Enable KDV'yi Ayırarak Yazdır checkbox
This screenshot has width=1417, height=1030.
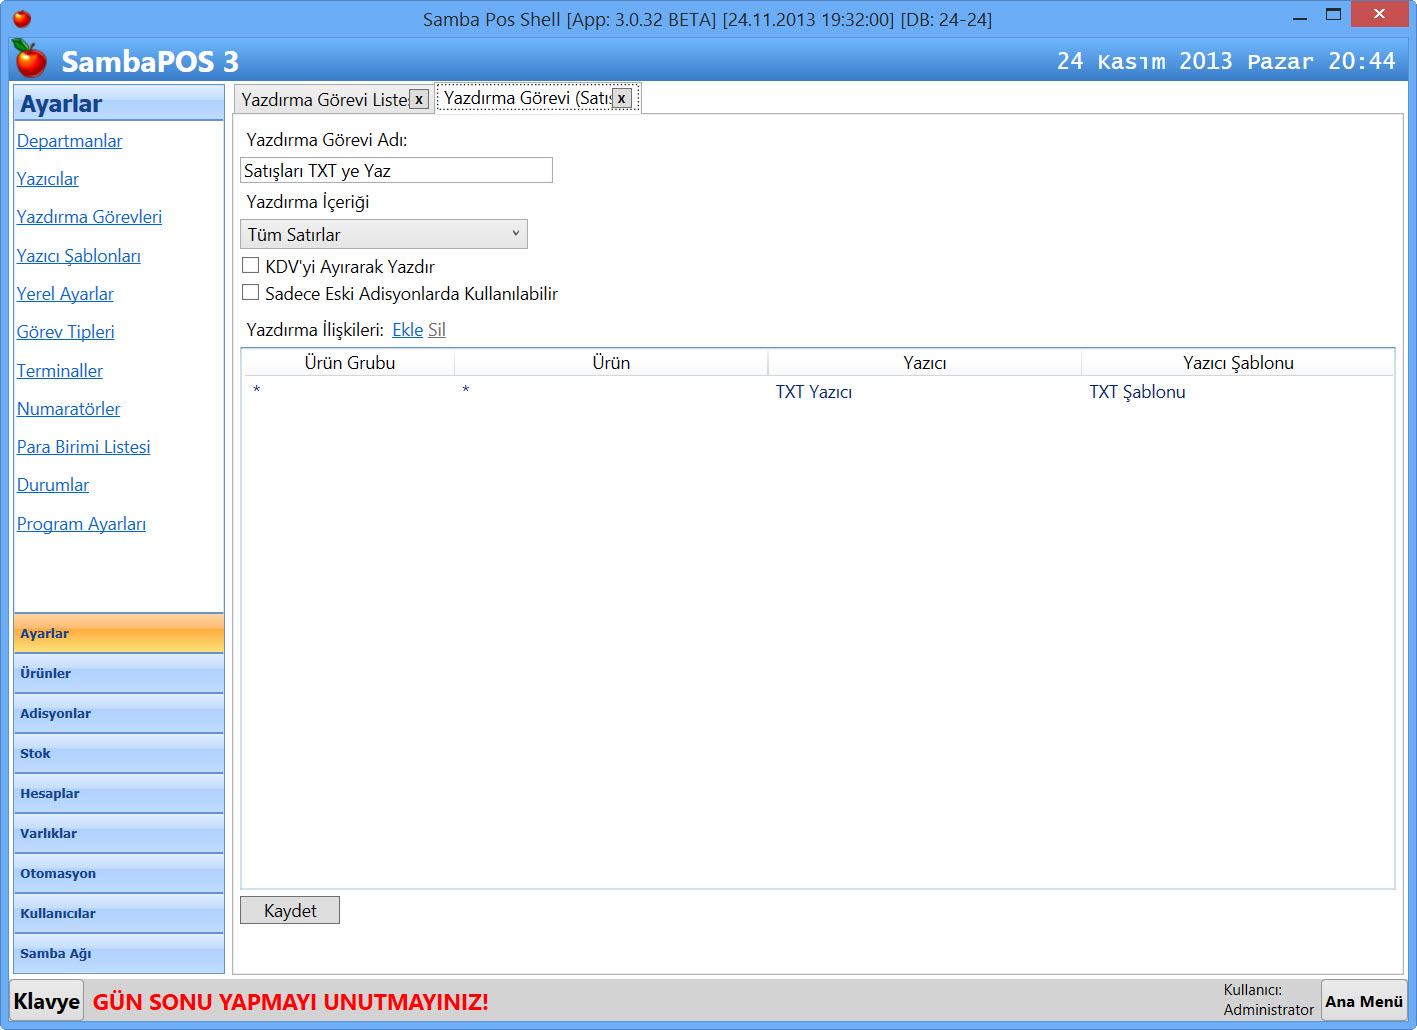pos(251,266)
